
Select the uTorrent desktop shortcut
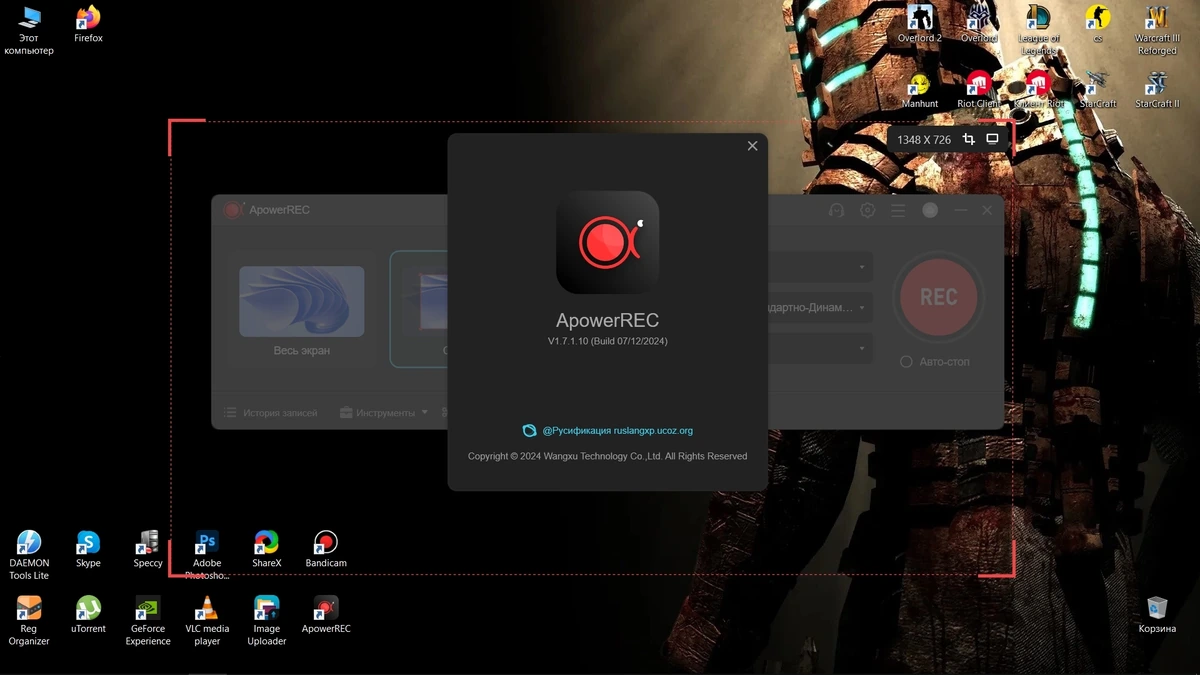(88, 614)
